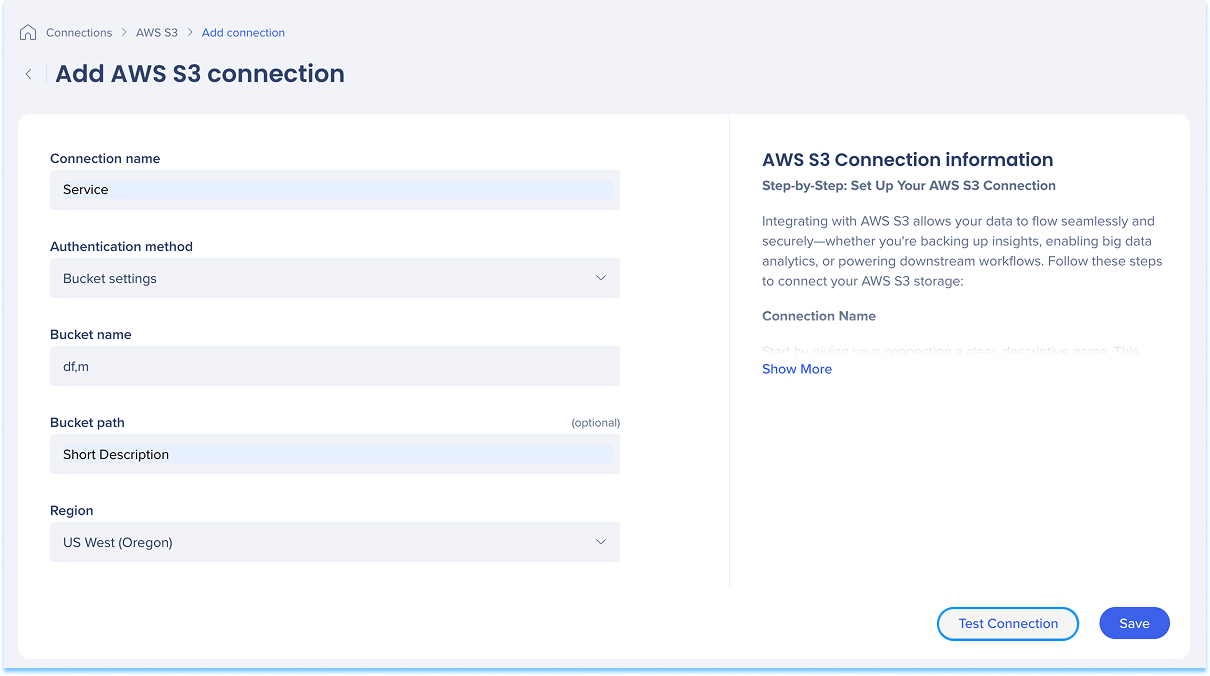Open the Authentication method dropdown
This screenshot has width=1210, height=676.
(x=335, y=278)
